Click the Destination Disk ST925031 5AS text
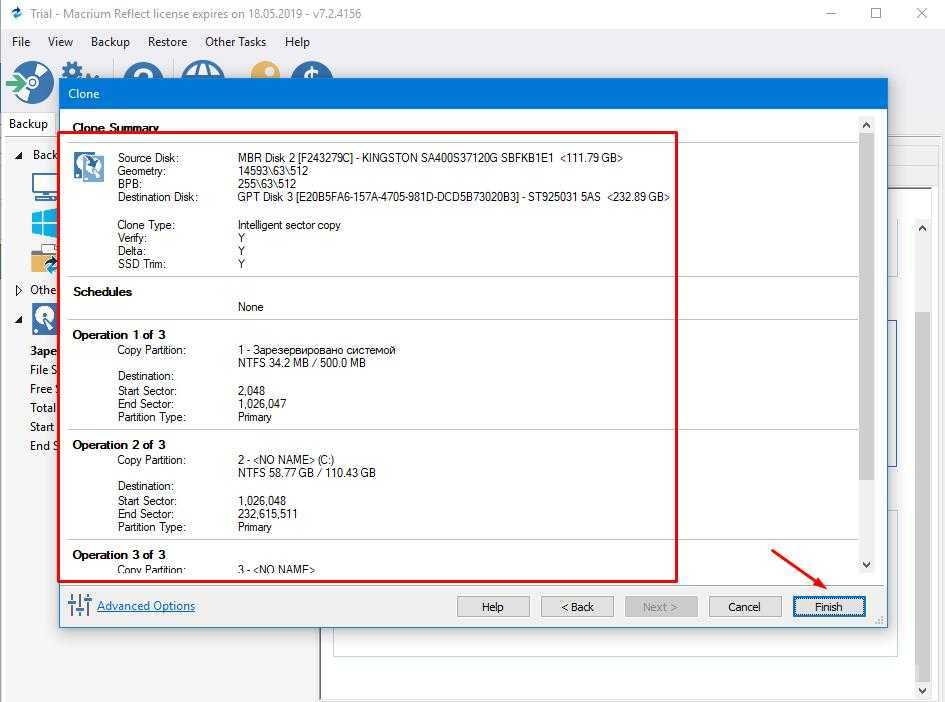 pos(453,197)
